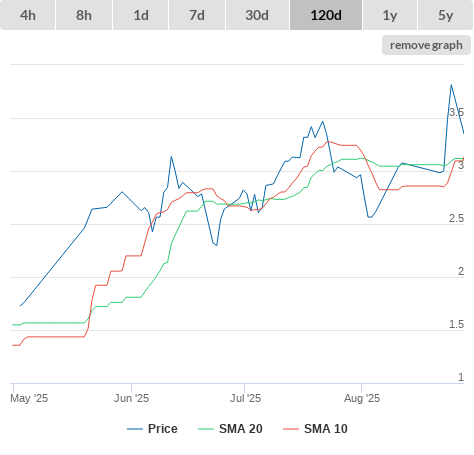Open the 7d time range view

pos(197,15)
